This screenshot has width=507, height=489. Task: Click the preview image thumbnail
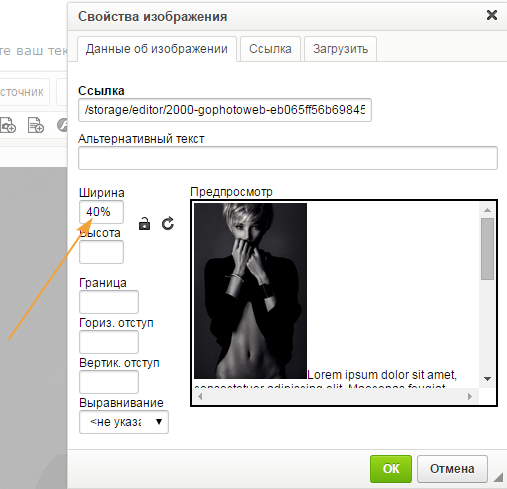pos(250,291)
